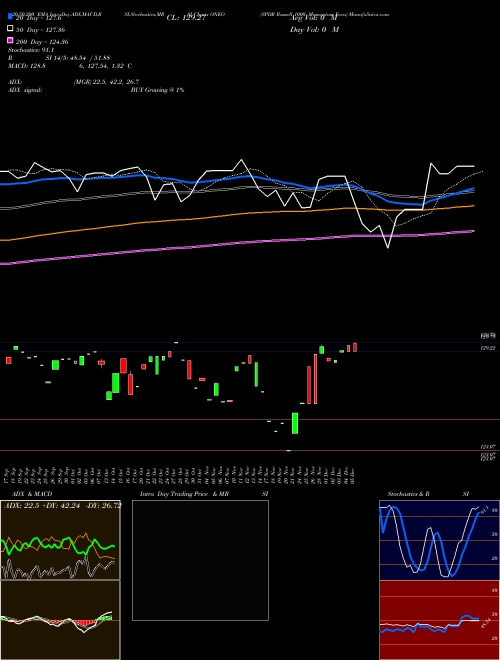The height and width of the screenshot is (660, 500).
Task: Click the MACD histogram panel
Action: (60, 620)
